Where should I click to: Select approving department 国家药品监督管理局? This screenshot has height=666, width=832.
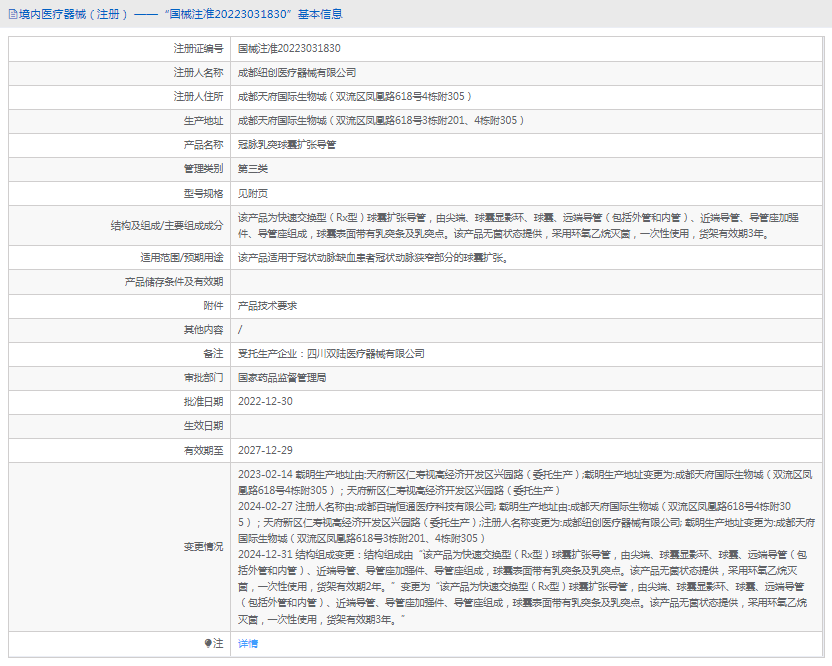[282, 378]
